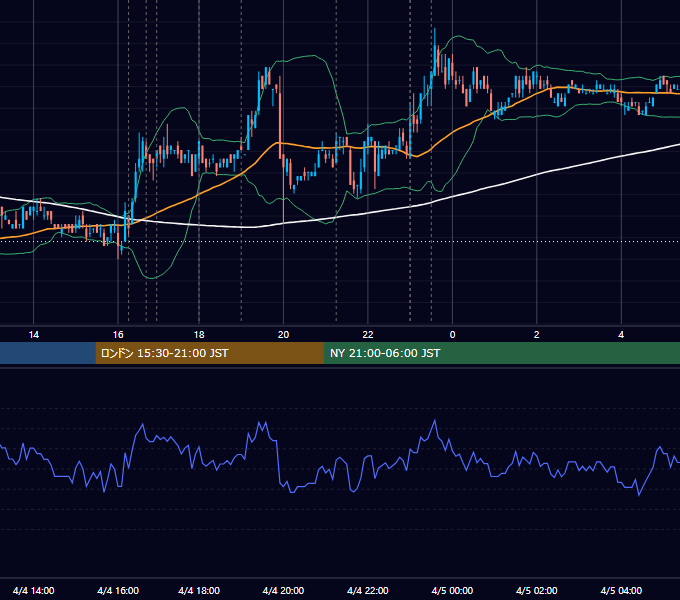Click the 16 hour axis label

[118, 335]
